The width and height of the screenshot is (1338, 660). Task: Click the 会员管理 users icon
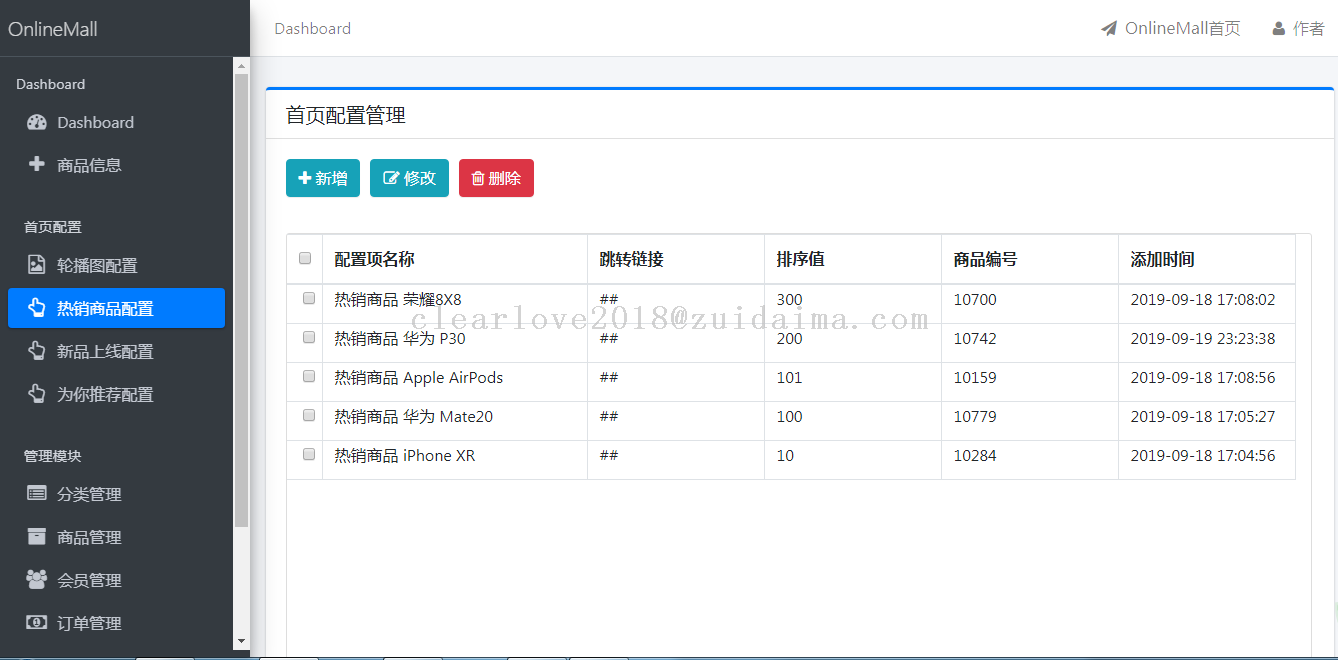[37, 579]
